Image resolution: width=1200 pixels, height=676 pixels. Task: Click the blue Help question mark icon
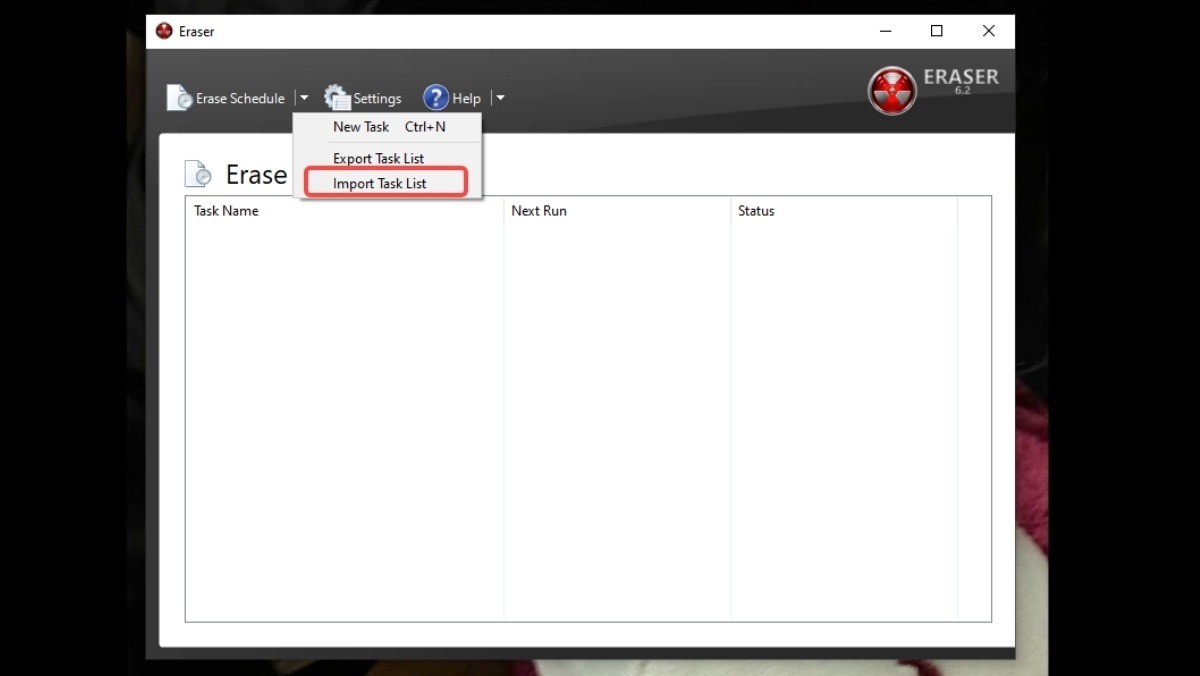pyautogui.click(x=436, y=97)
